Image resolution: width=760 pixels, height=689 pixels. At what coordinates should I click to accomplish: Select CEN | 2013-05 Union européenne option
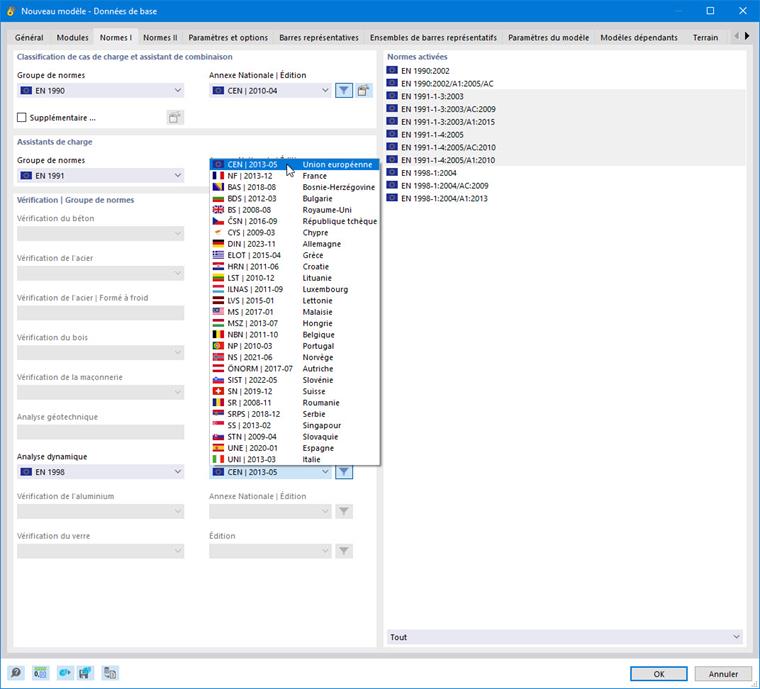pyautogui.click(x=295, y=165)
